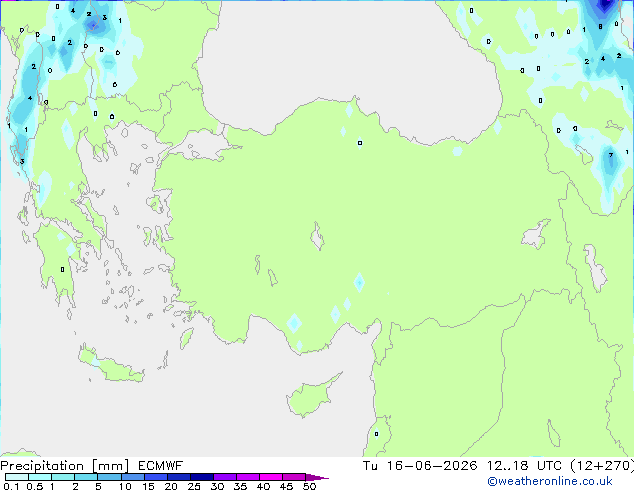Image resolution: width=634 pixels, height=490 pixels.
Task: Select the 2–5 mm light blue legend swatch
Action: click(86, 477)
